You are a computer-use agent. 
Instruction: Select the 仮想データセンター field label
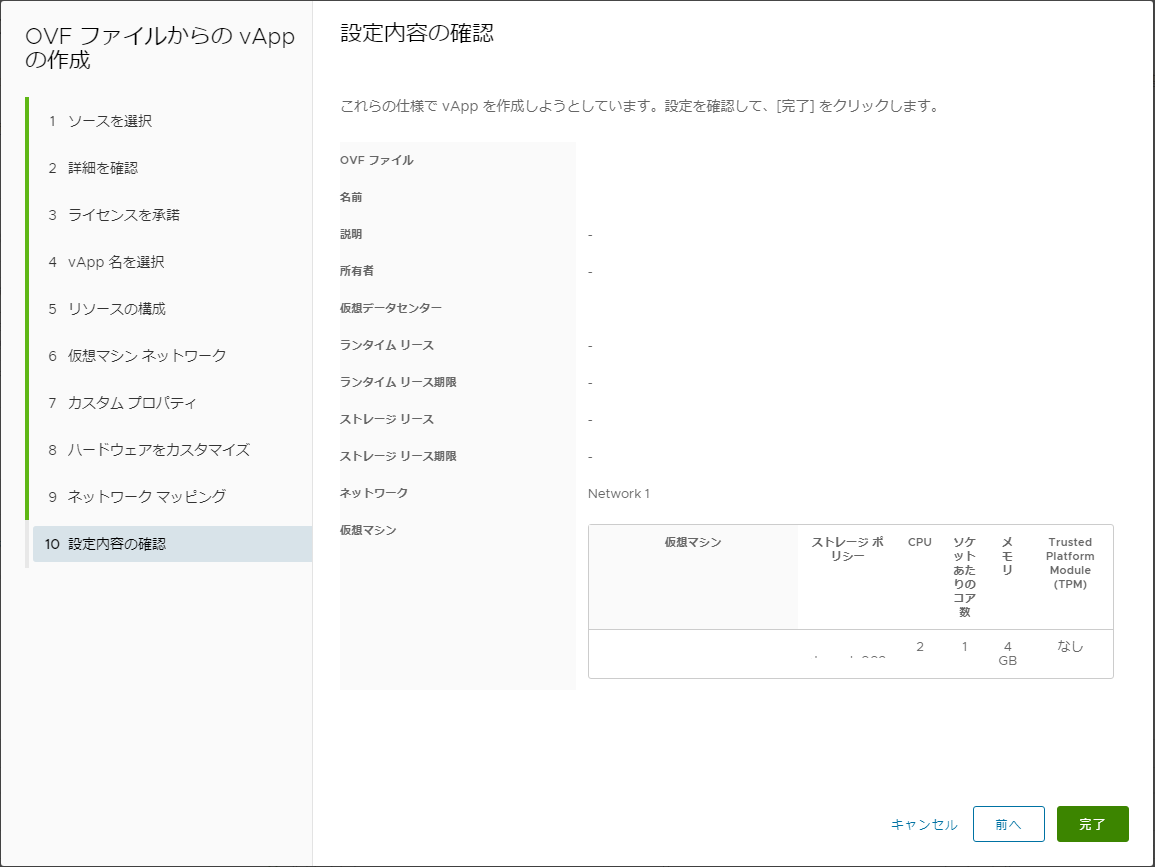coord(390,308)
